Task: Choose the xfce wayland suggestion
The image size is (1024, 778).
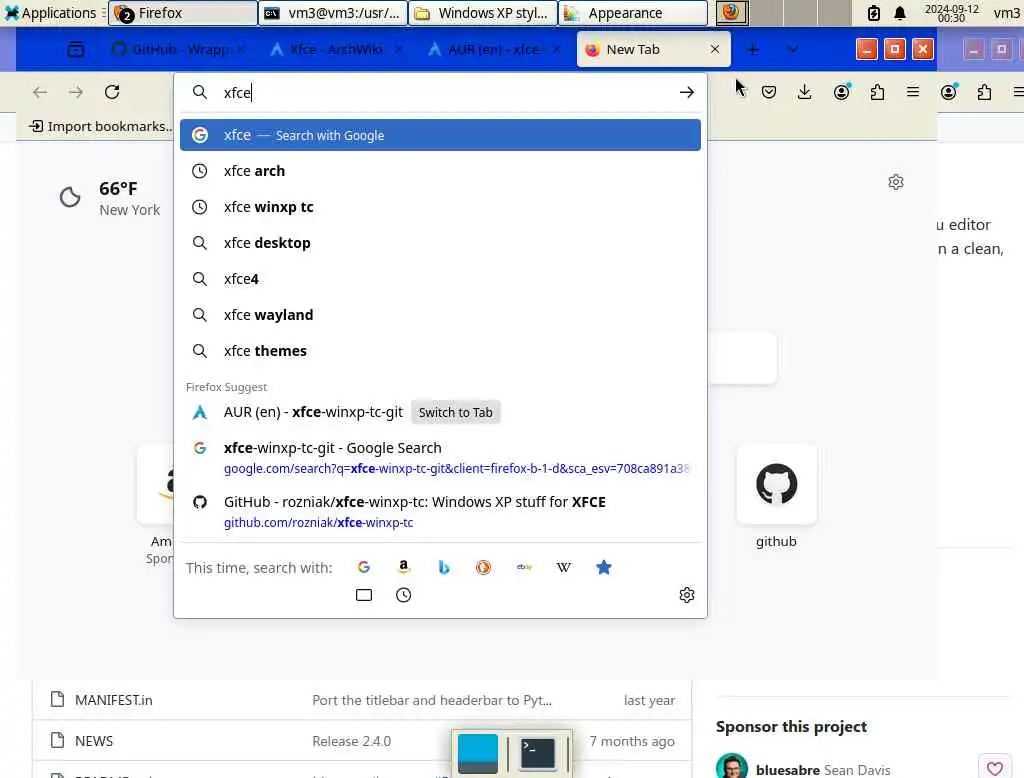Action: click(440, 315)
